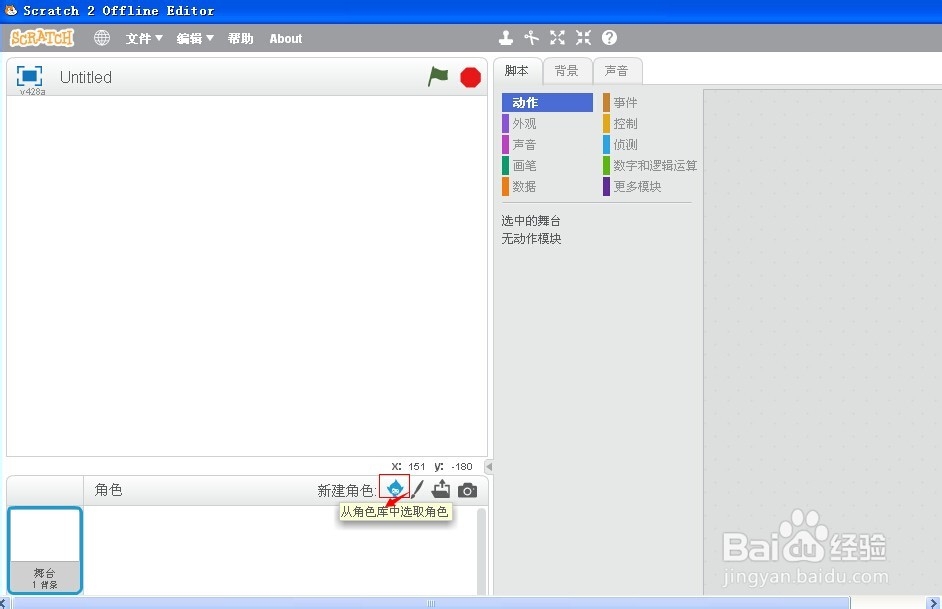Image resolution: width=942 pixels, height=609 pixels.
Task: Switch to the 脚本 tab
Action: [517, 71]
